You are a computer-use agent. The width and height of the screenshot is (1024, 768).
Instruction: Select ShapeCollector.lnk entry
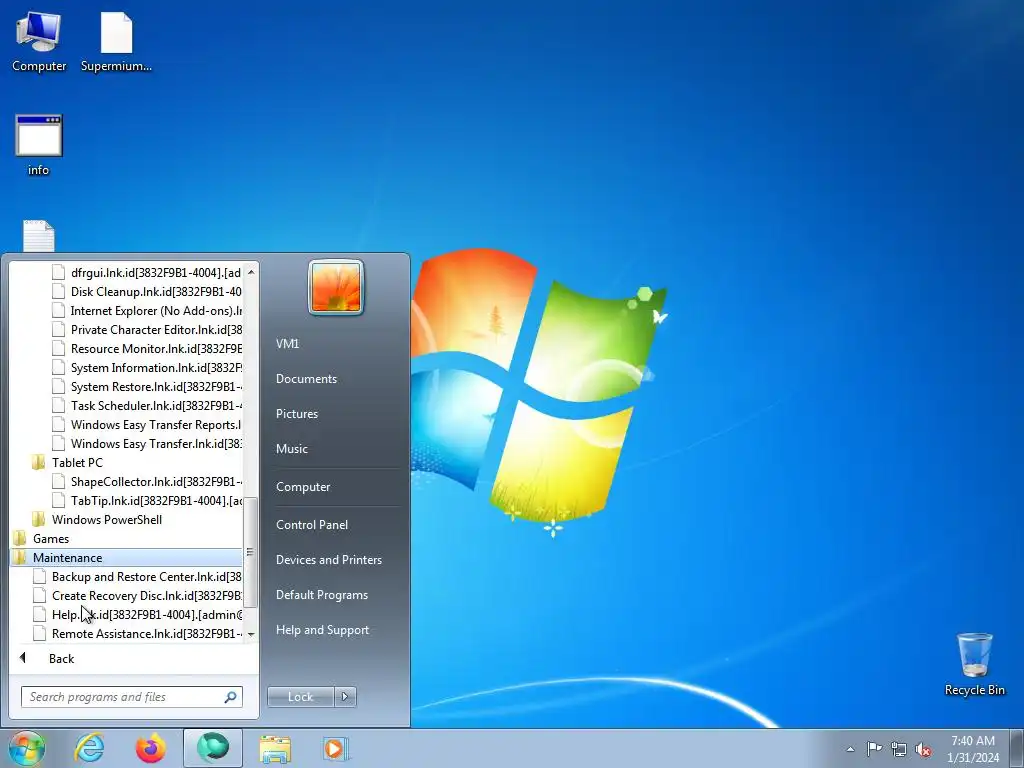(146, 482)
